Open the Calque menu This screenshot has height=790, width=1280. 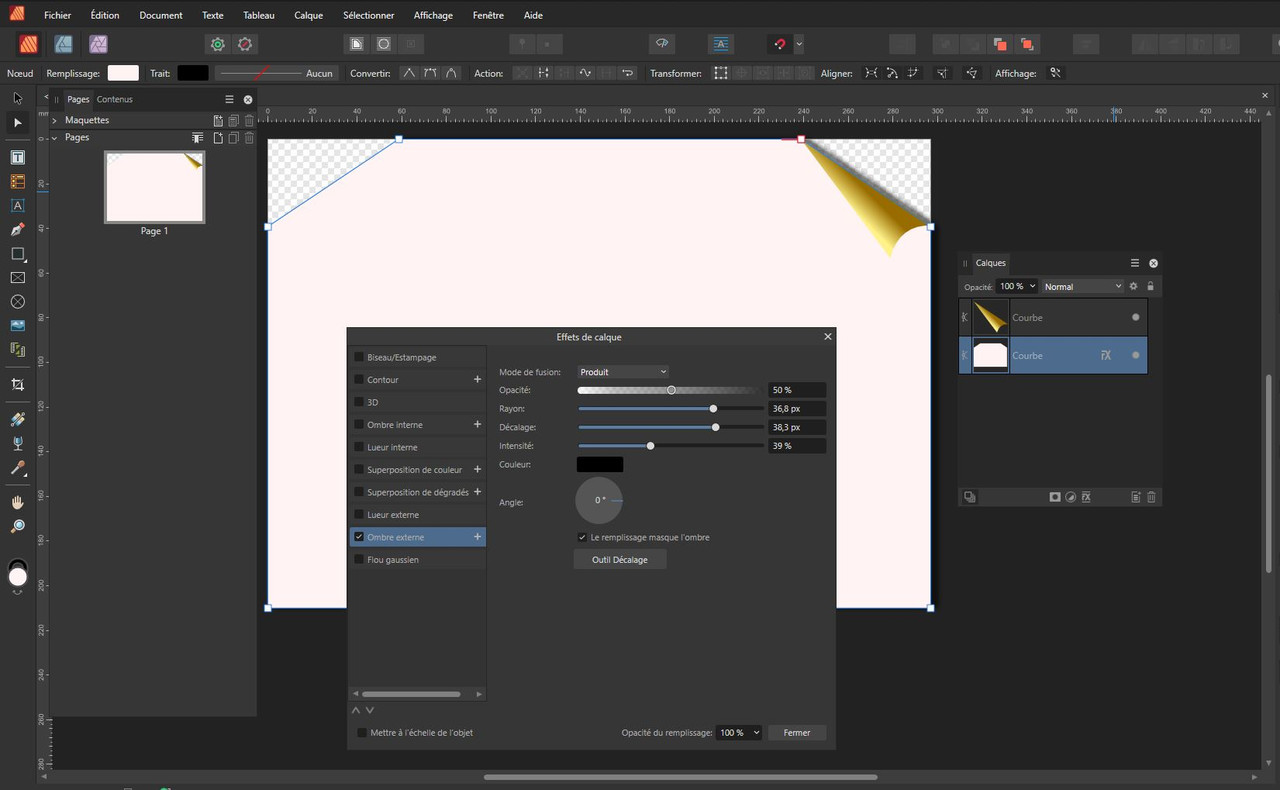pos(308,15)
